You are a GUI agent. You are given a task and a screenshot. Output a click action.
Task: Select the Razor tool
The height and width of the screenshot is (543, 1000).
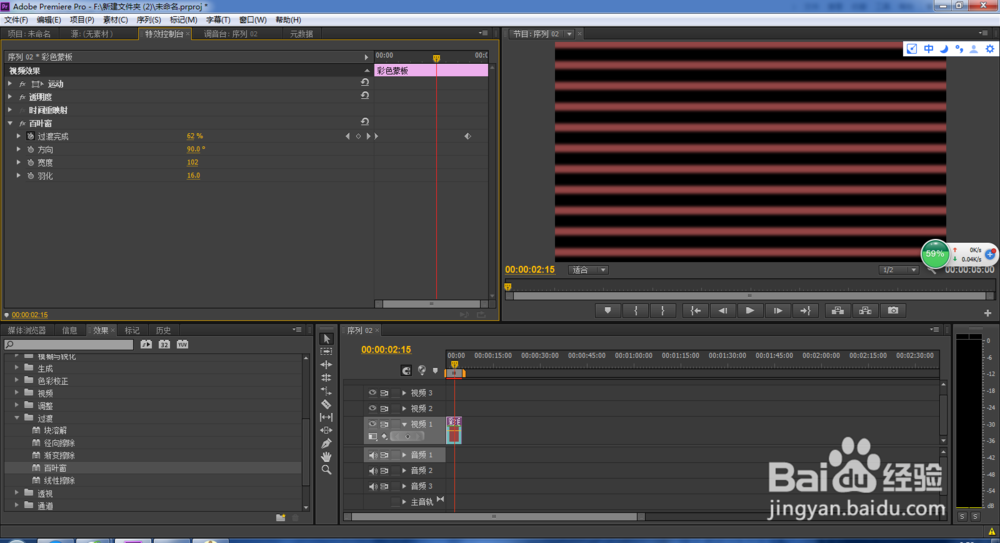click(x=327, y=404)
